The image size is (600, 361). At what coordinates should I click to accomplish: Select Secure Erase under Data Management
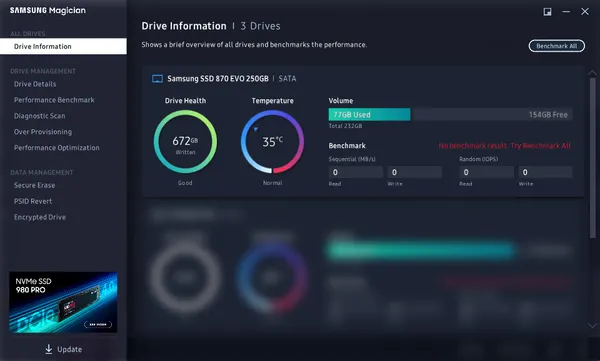click(34, 185)
